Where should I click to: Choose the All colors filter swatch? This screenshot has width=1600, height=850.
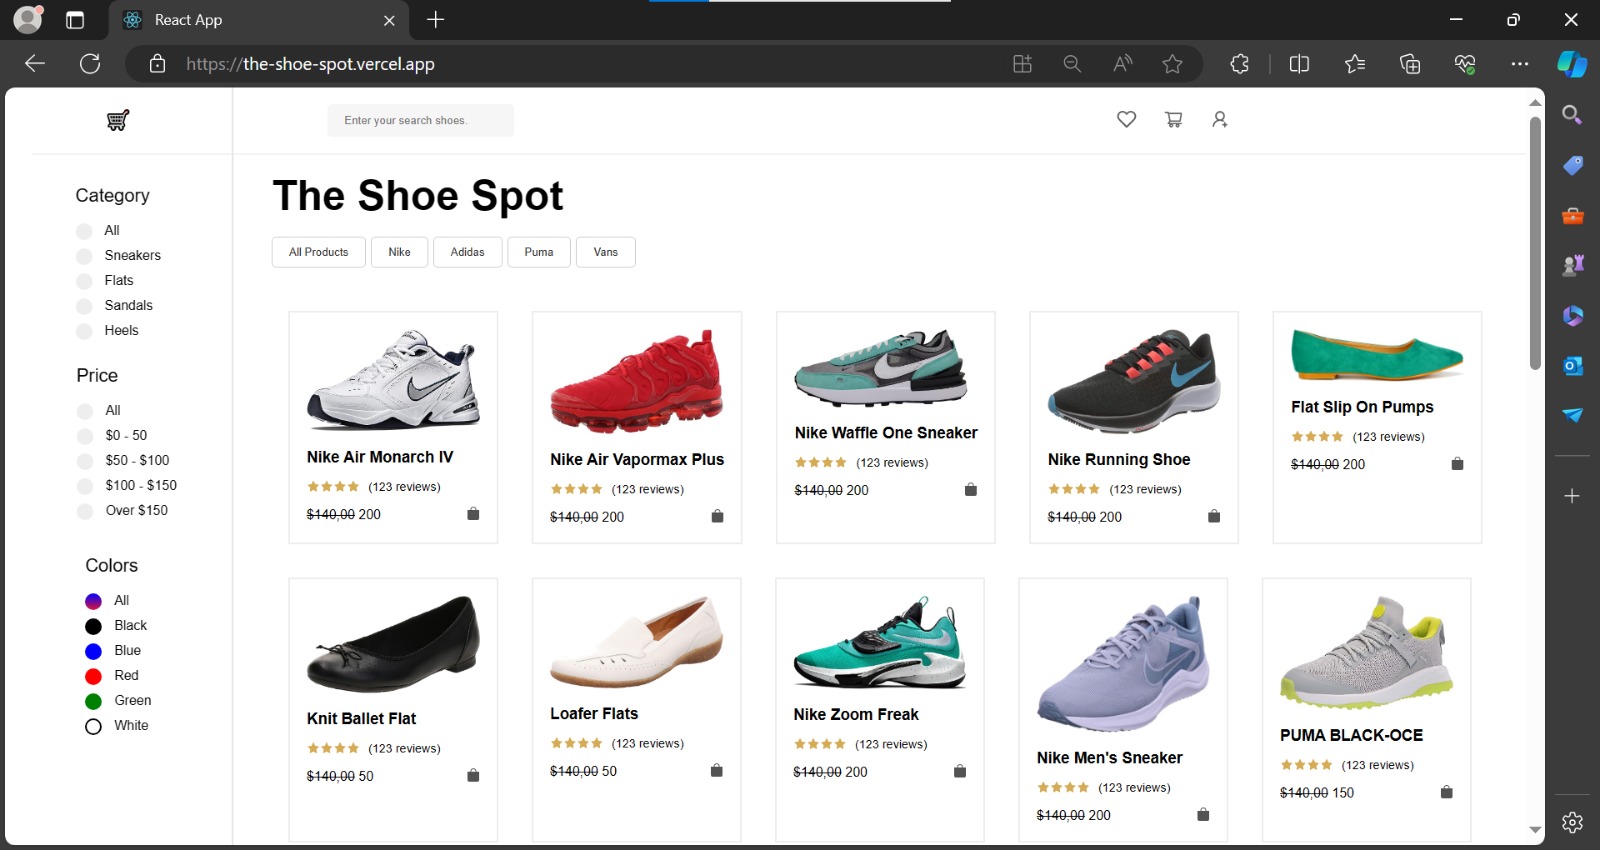pos(93,601)
